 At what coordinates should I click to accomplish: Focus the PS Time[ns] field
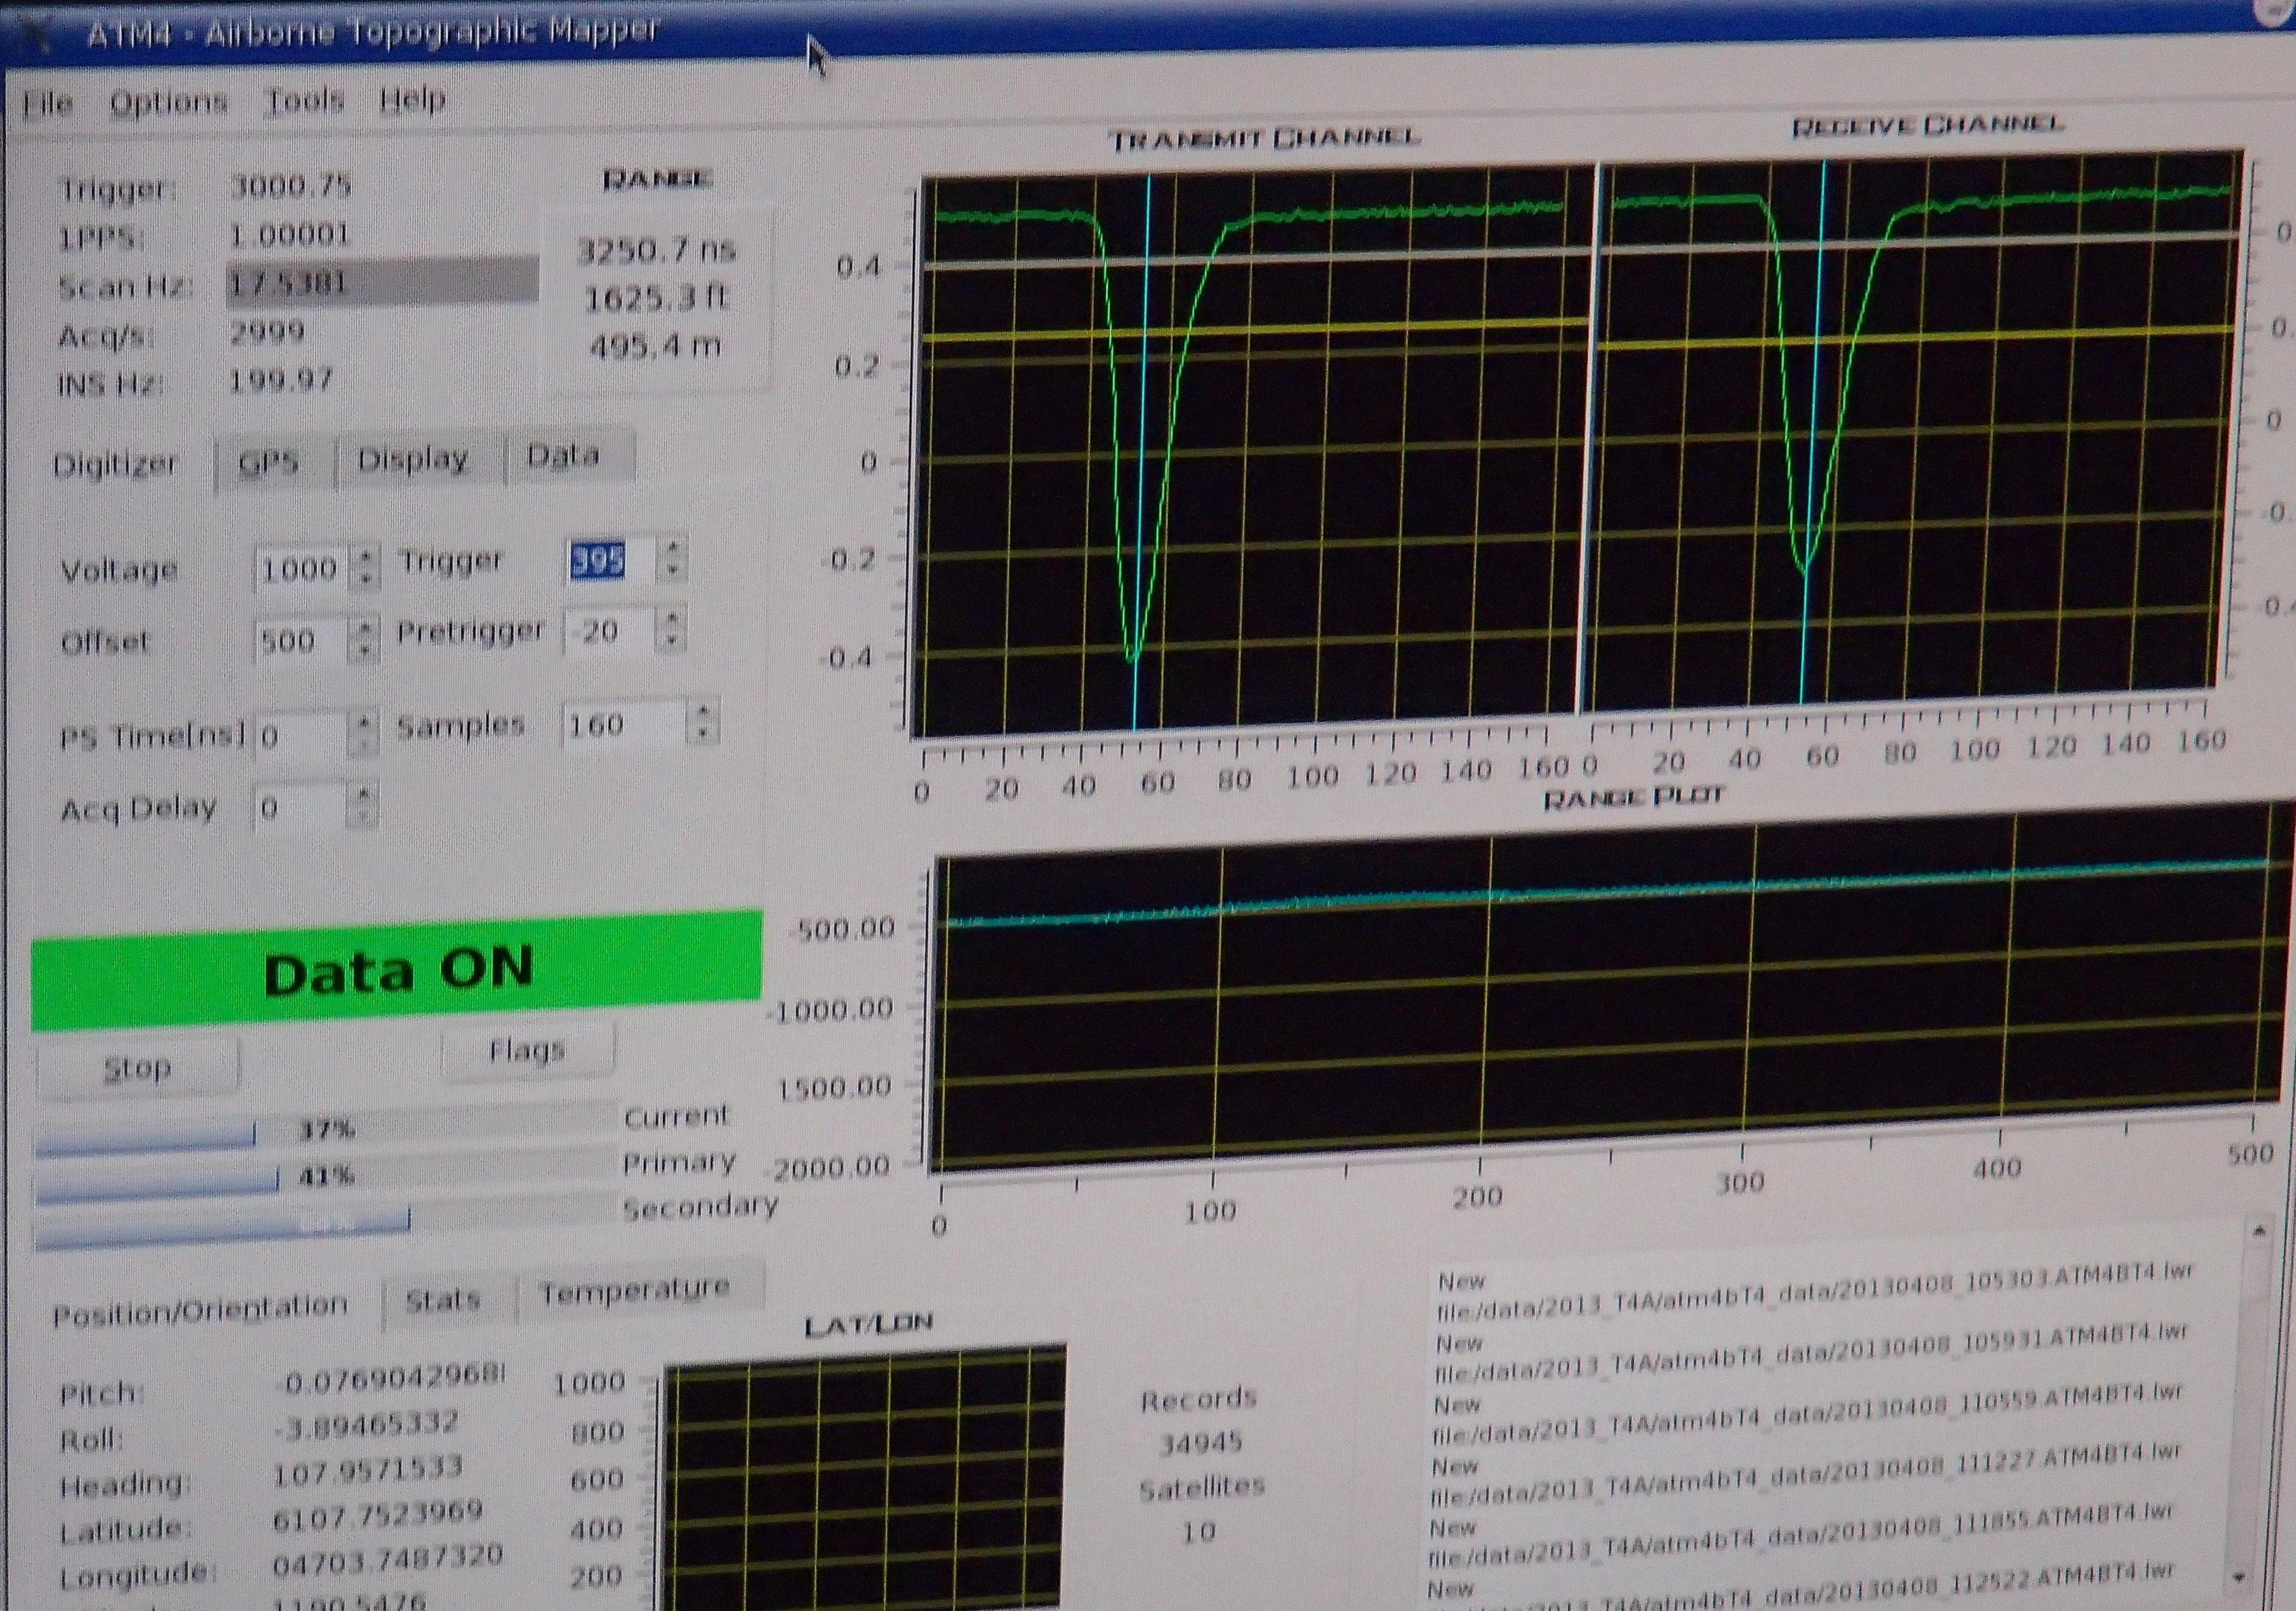302,736
